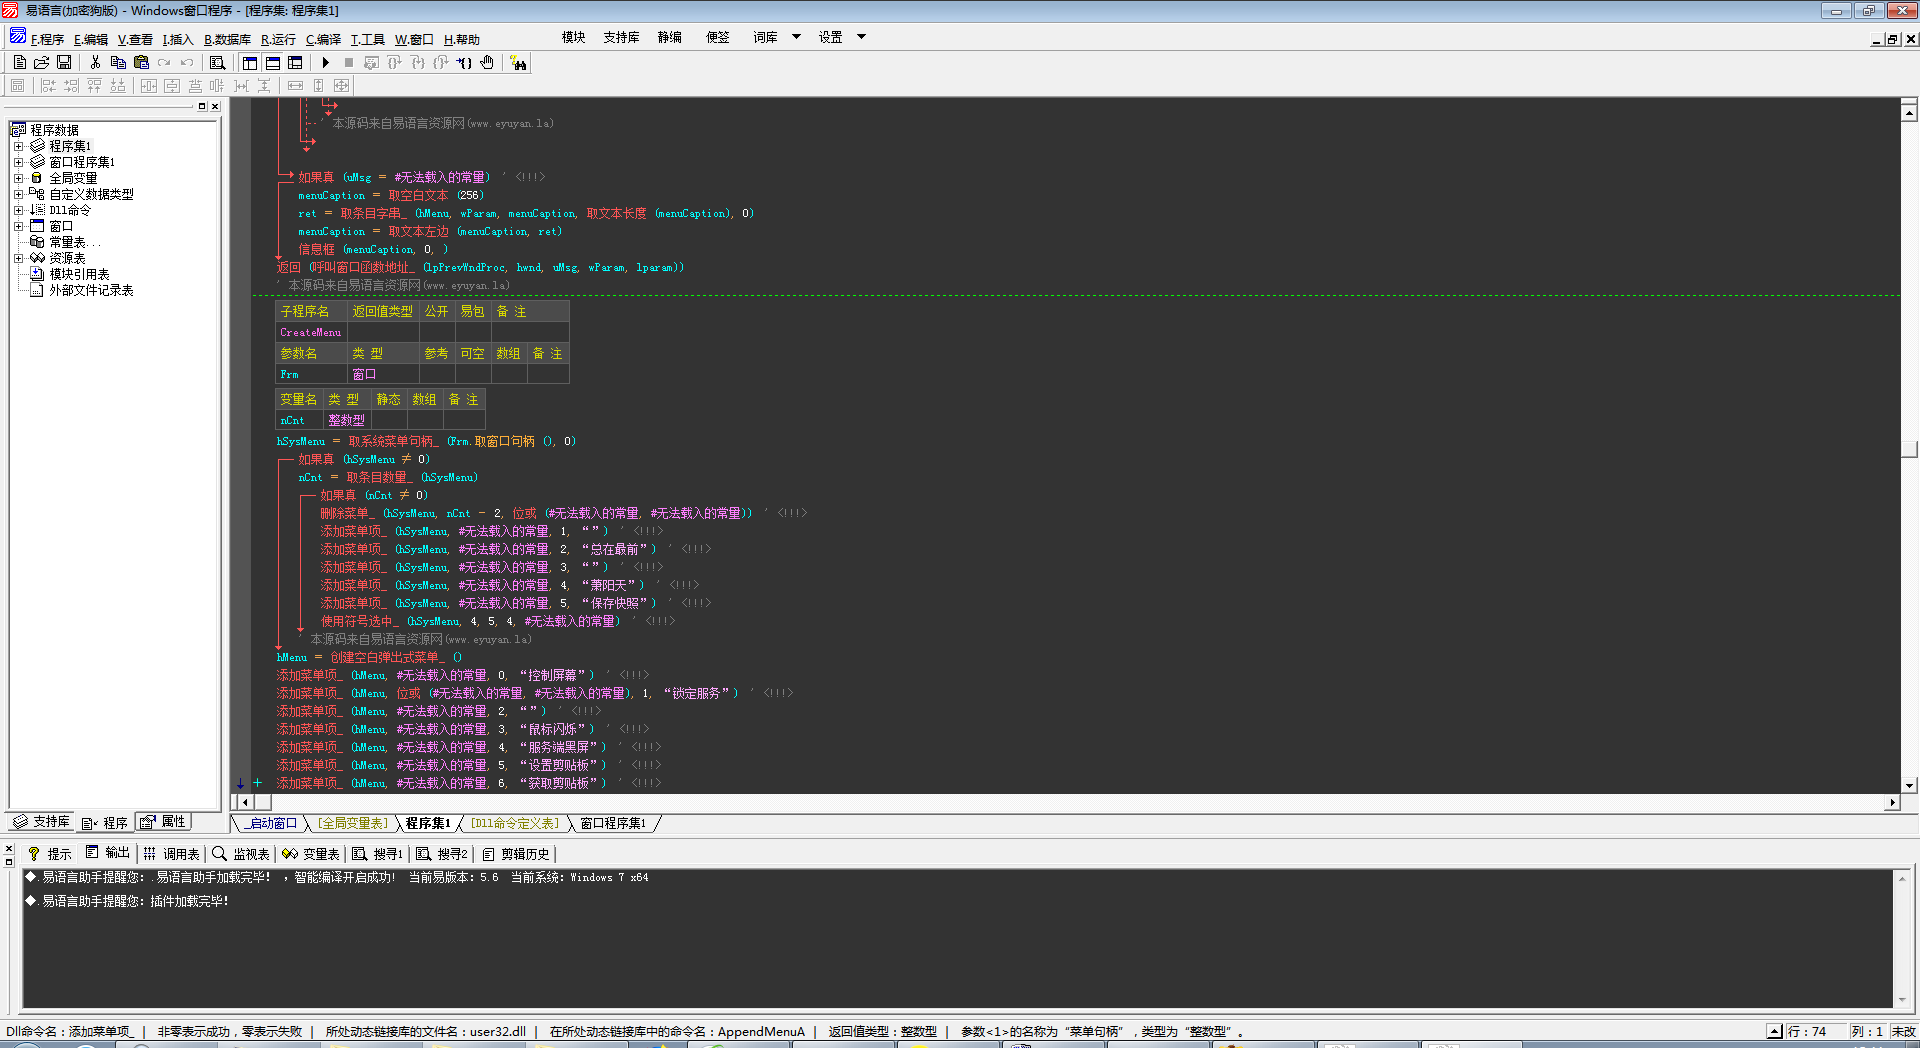Expand the 自定义数据类型 tree node
The height and width of the screenshot is (1048, 1920).
(18, 194)
